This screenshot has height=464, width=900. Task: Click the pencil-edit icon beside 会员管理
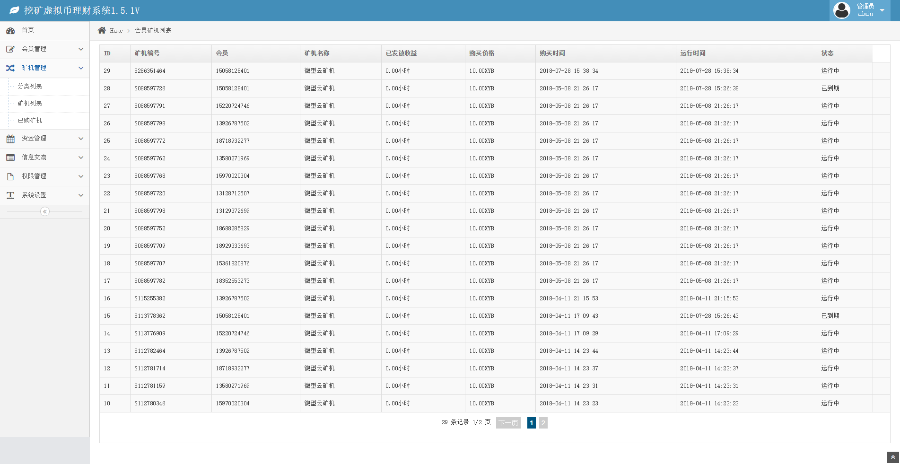[10, 49]
